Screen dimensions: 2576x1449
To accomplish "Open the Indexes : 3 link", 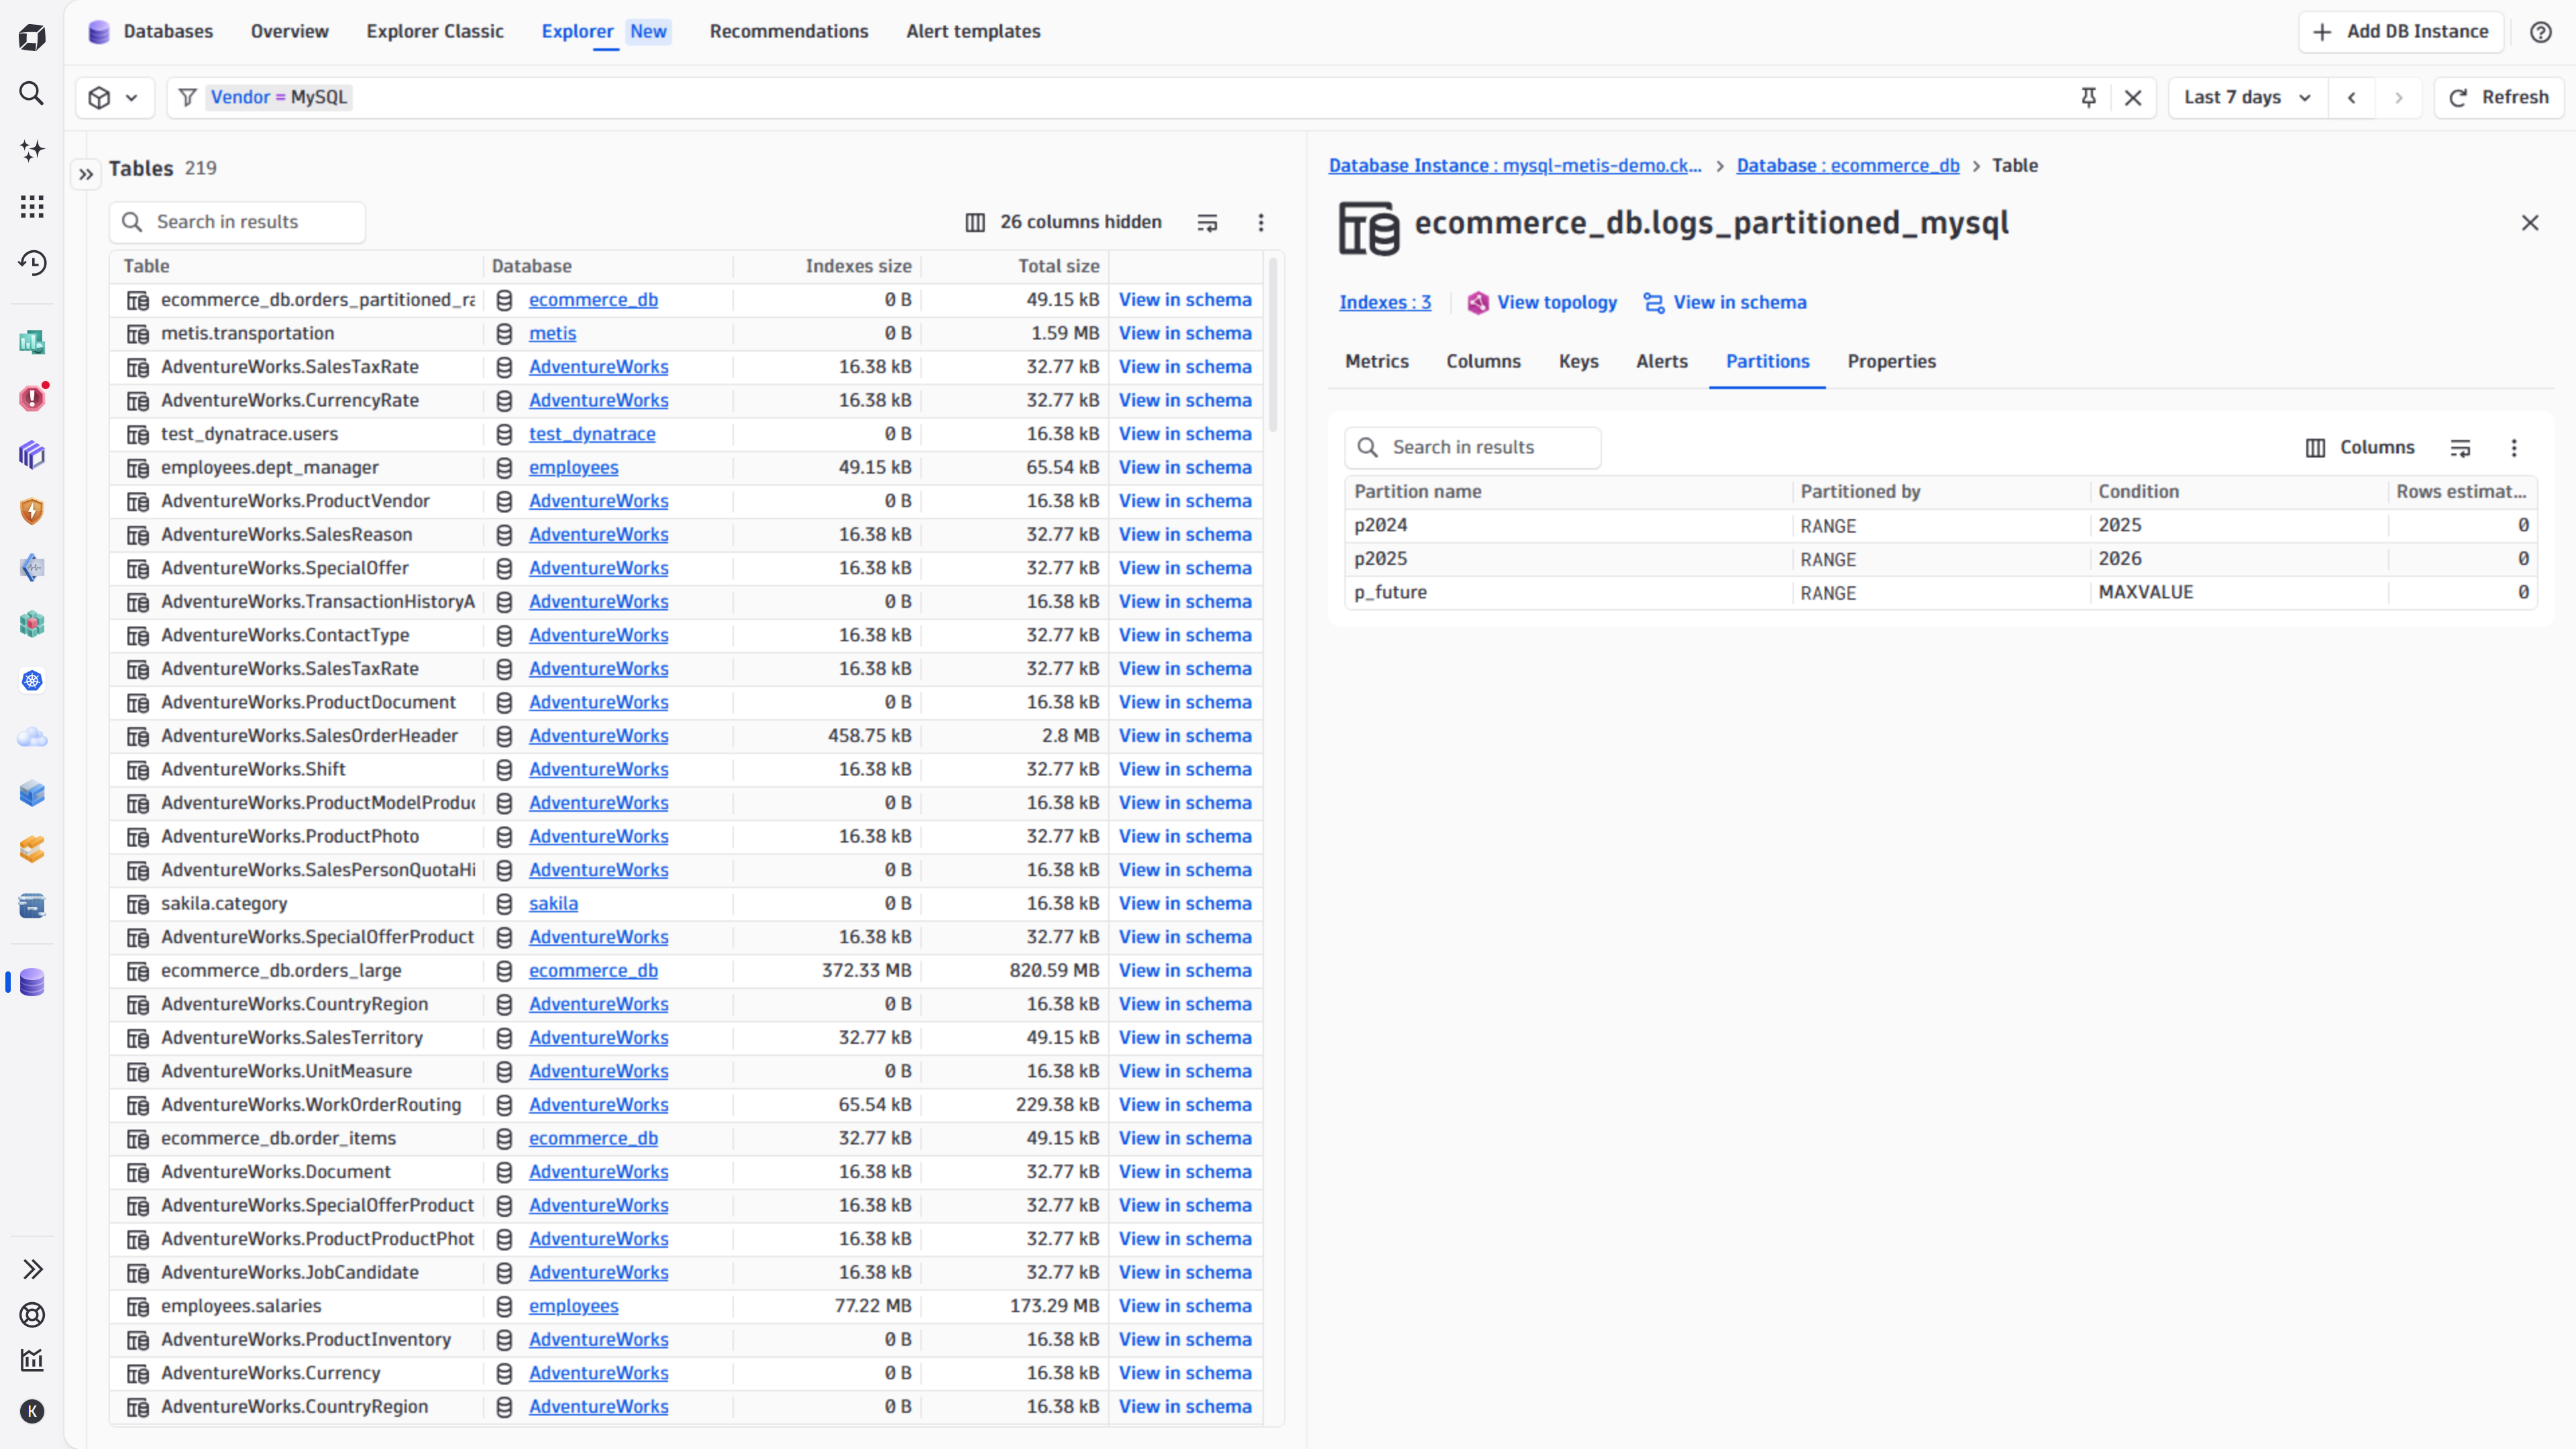I will 1385,302.
